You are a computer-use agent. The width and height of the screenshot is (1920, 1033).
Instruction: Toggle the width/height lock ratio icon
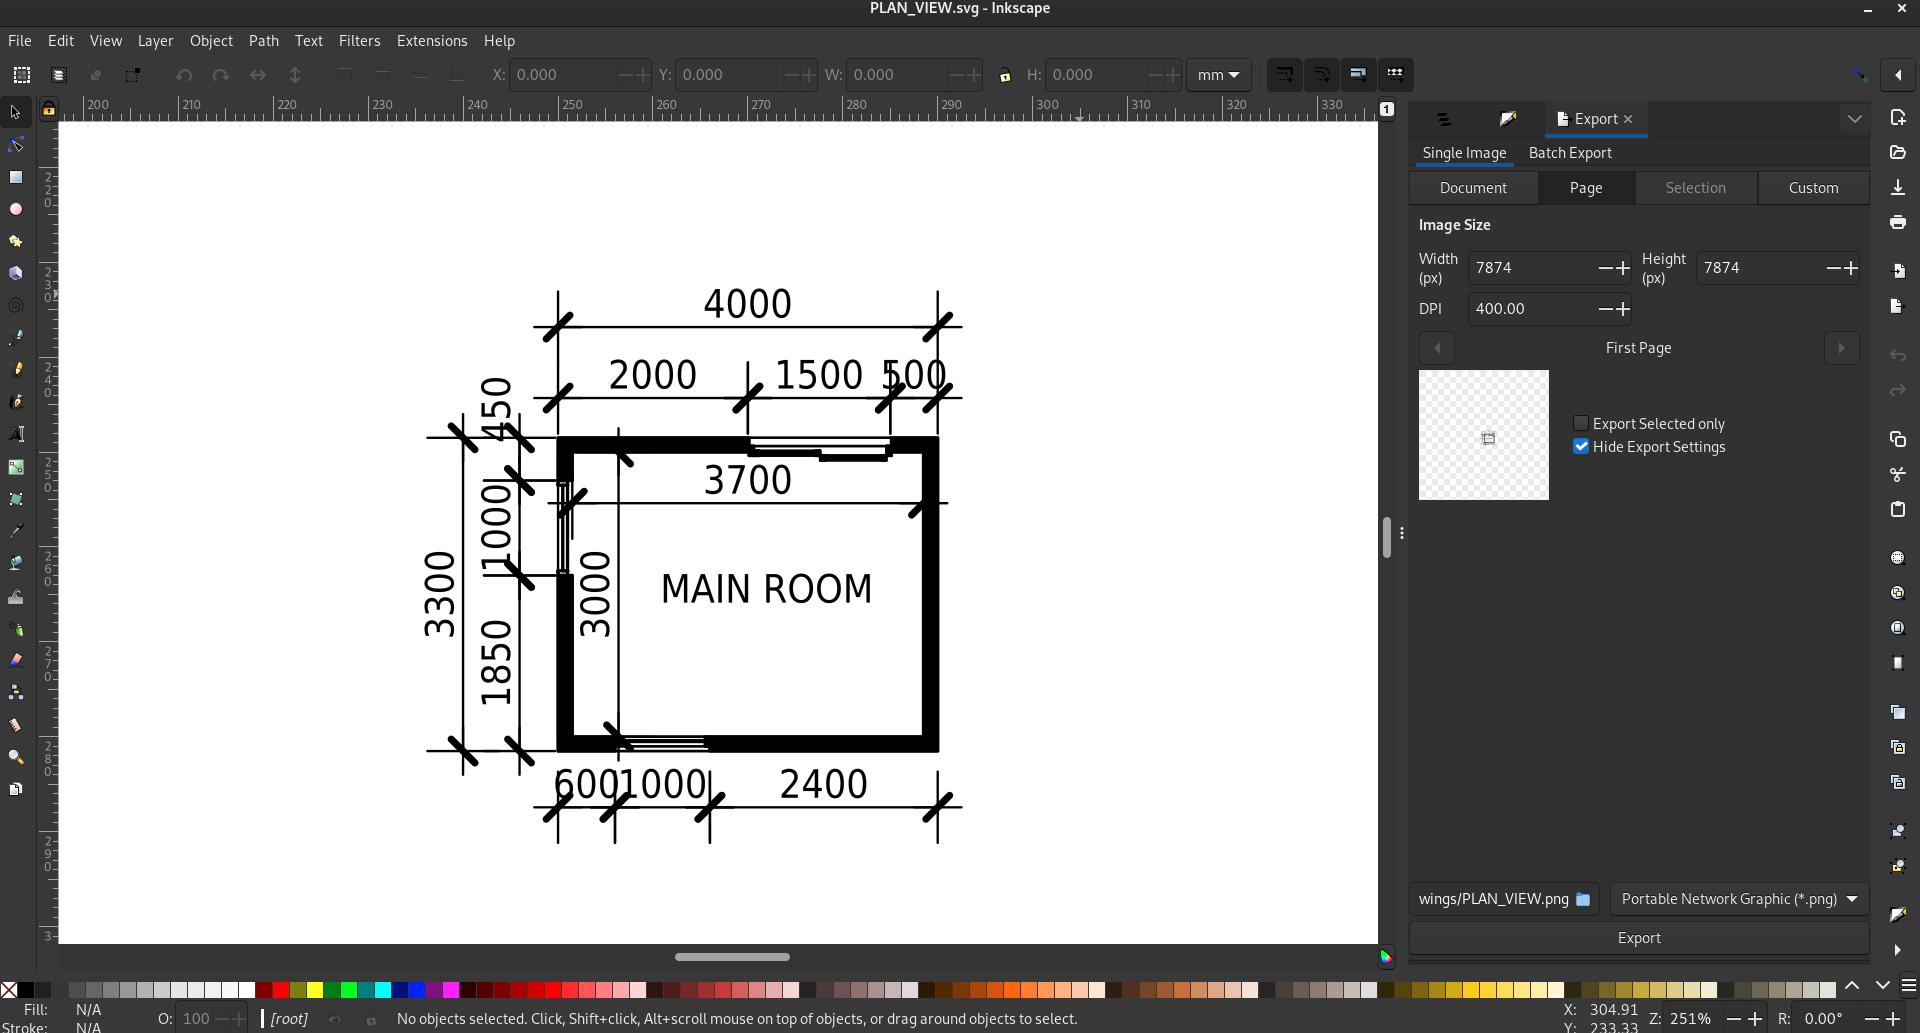(x=1005, y=75)
